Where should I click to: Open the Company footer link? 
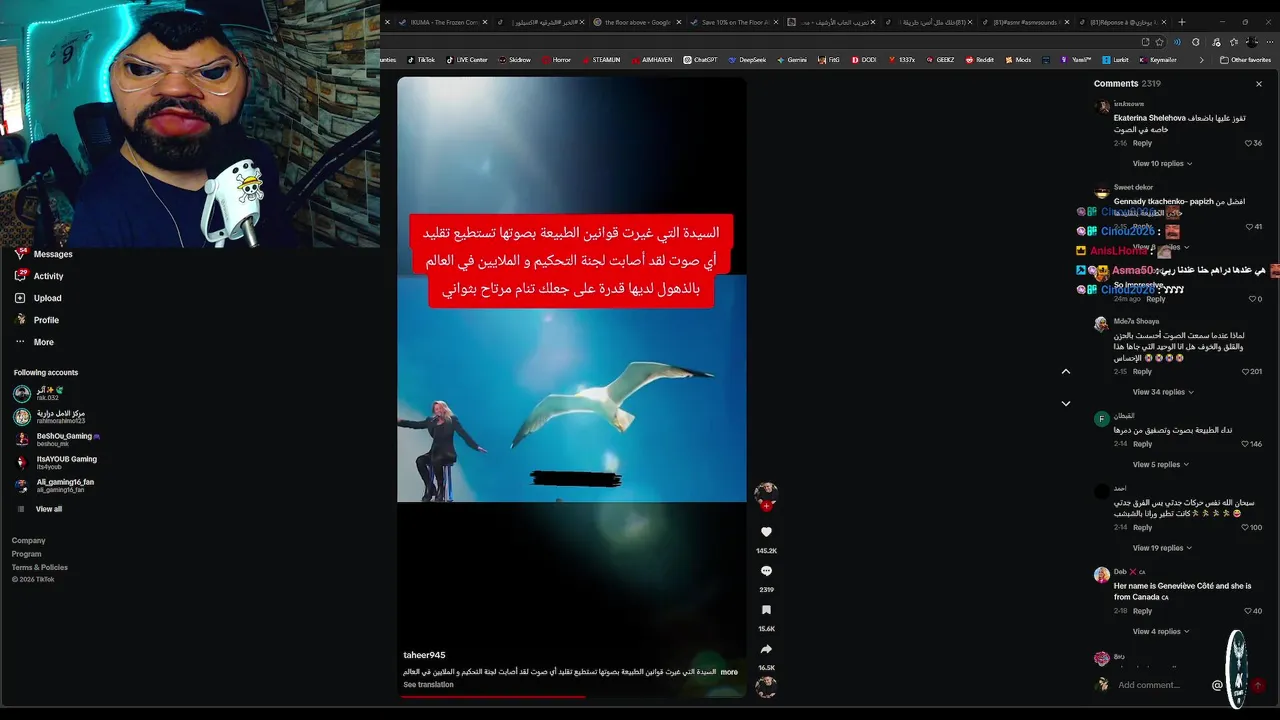(x=29, y=540)
